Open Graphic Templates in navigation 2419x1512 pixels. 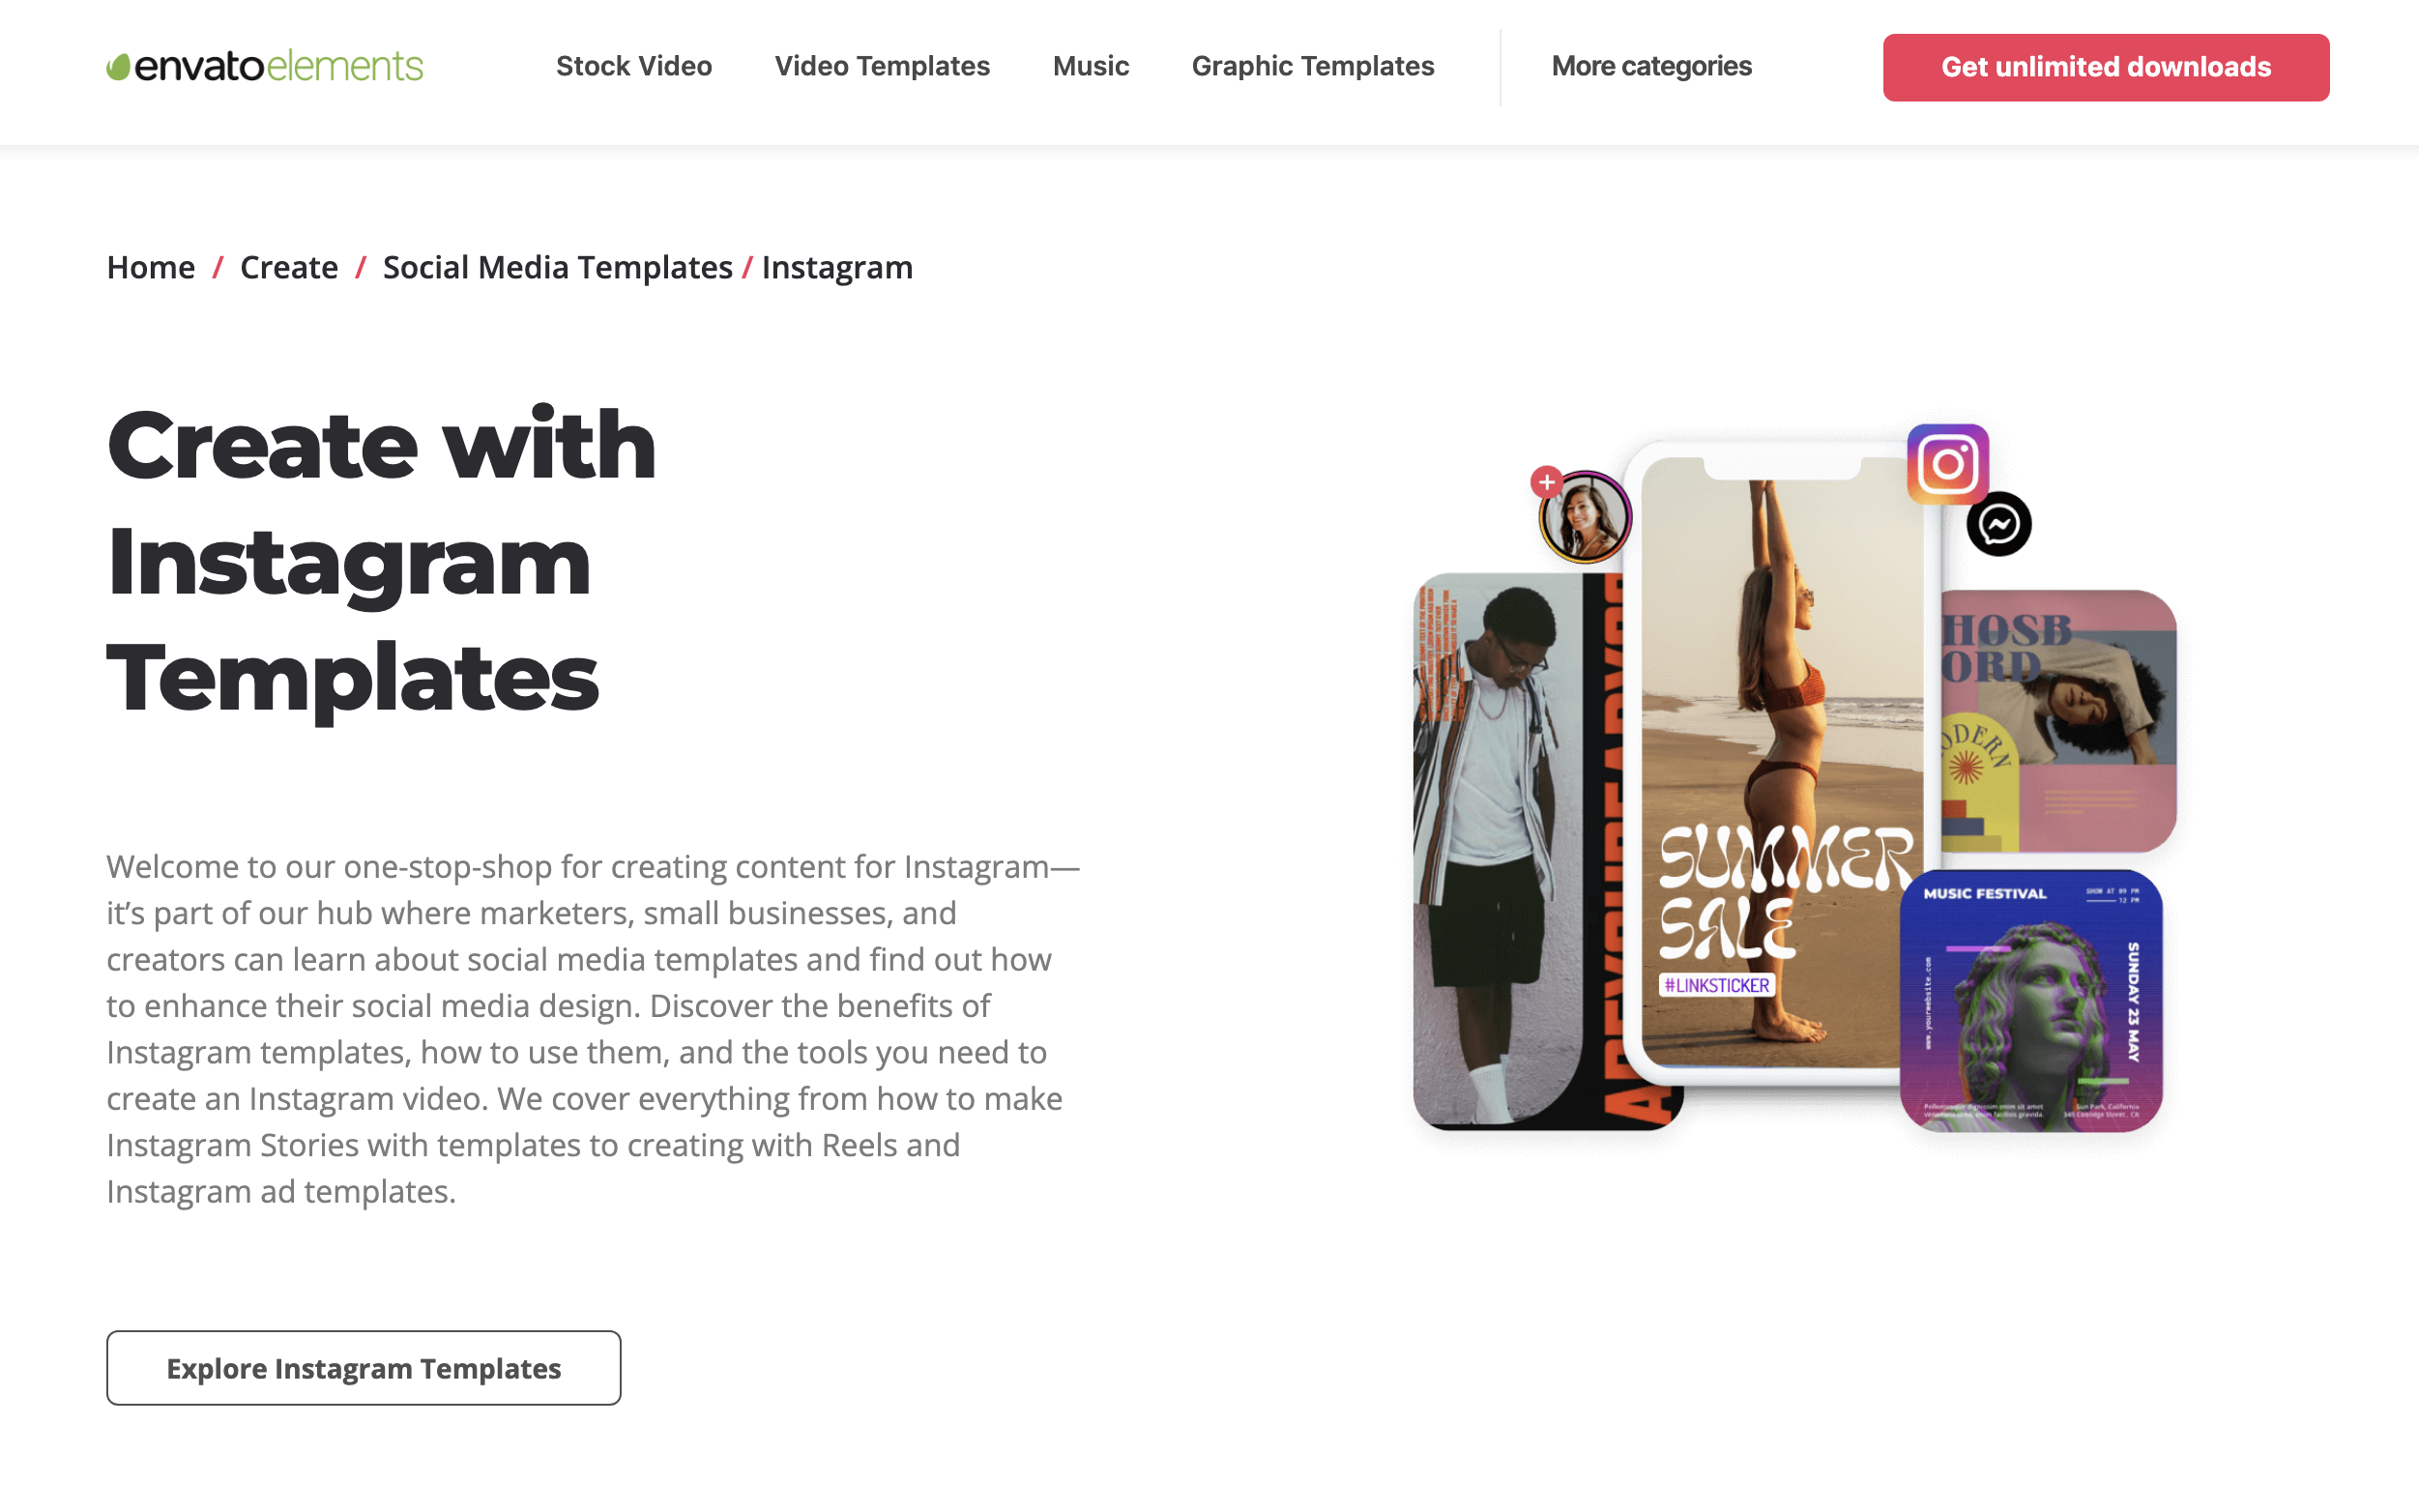[x=1313, y=66]
